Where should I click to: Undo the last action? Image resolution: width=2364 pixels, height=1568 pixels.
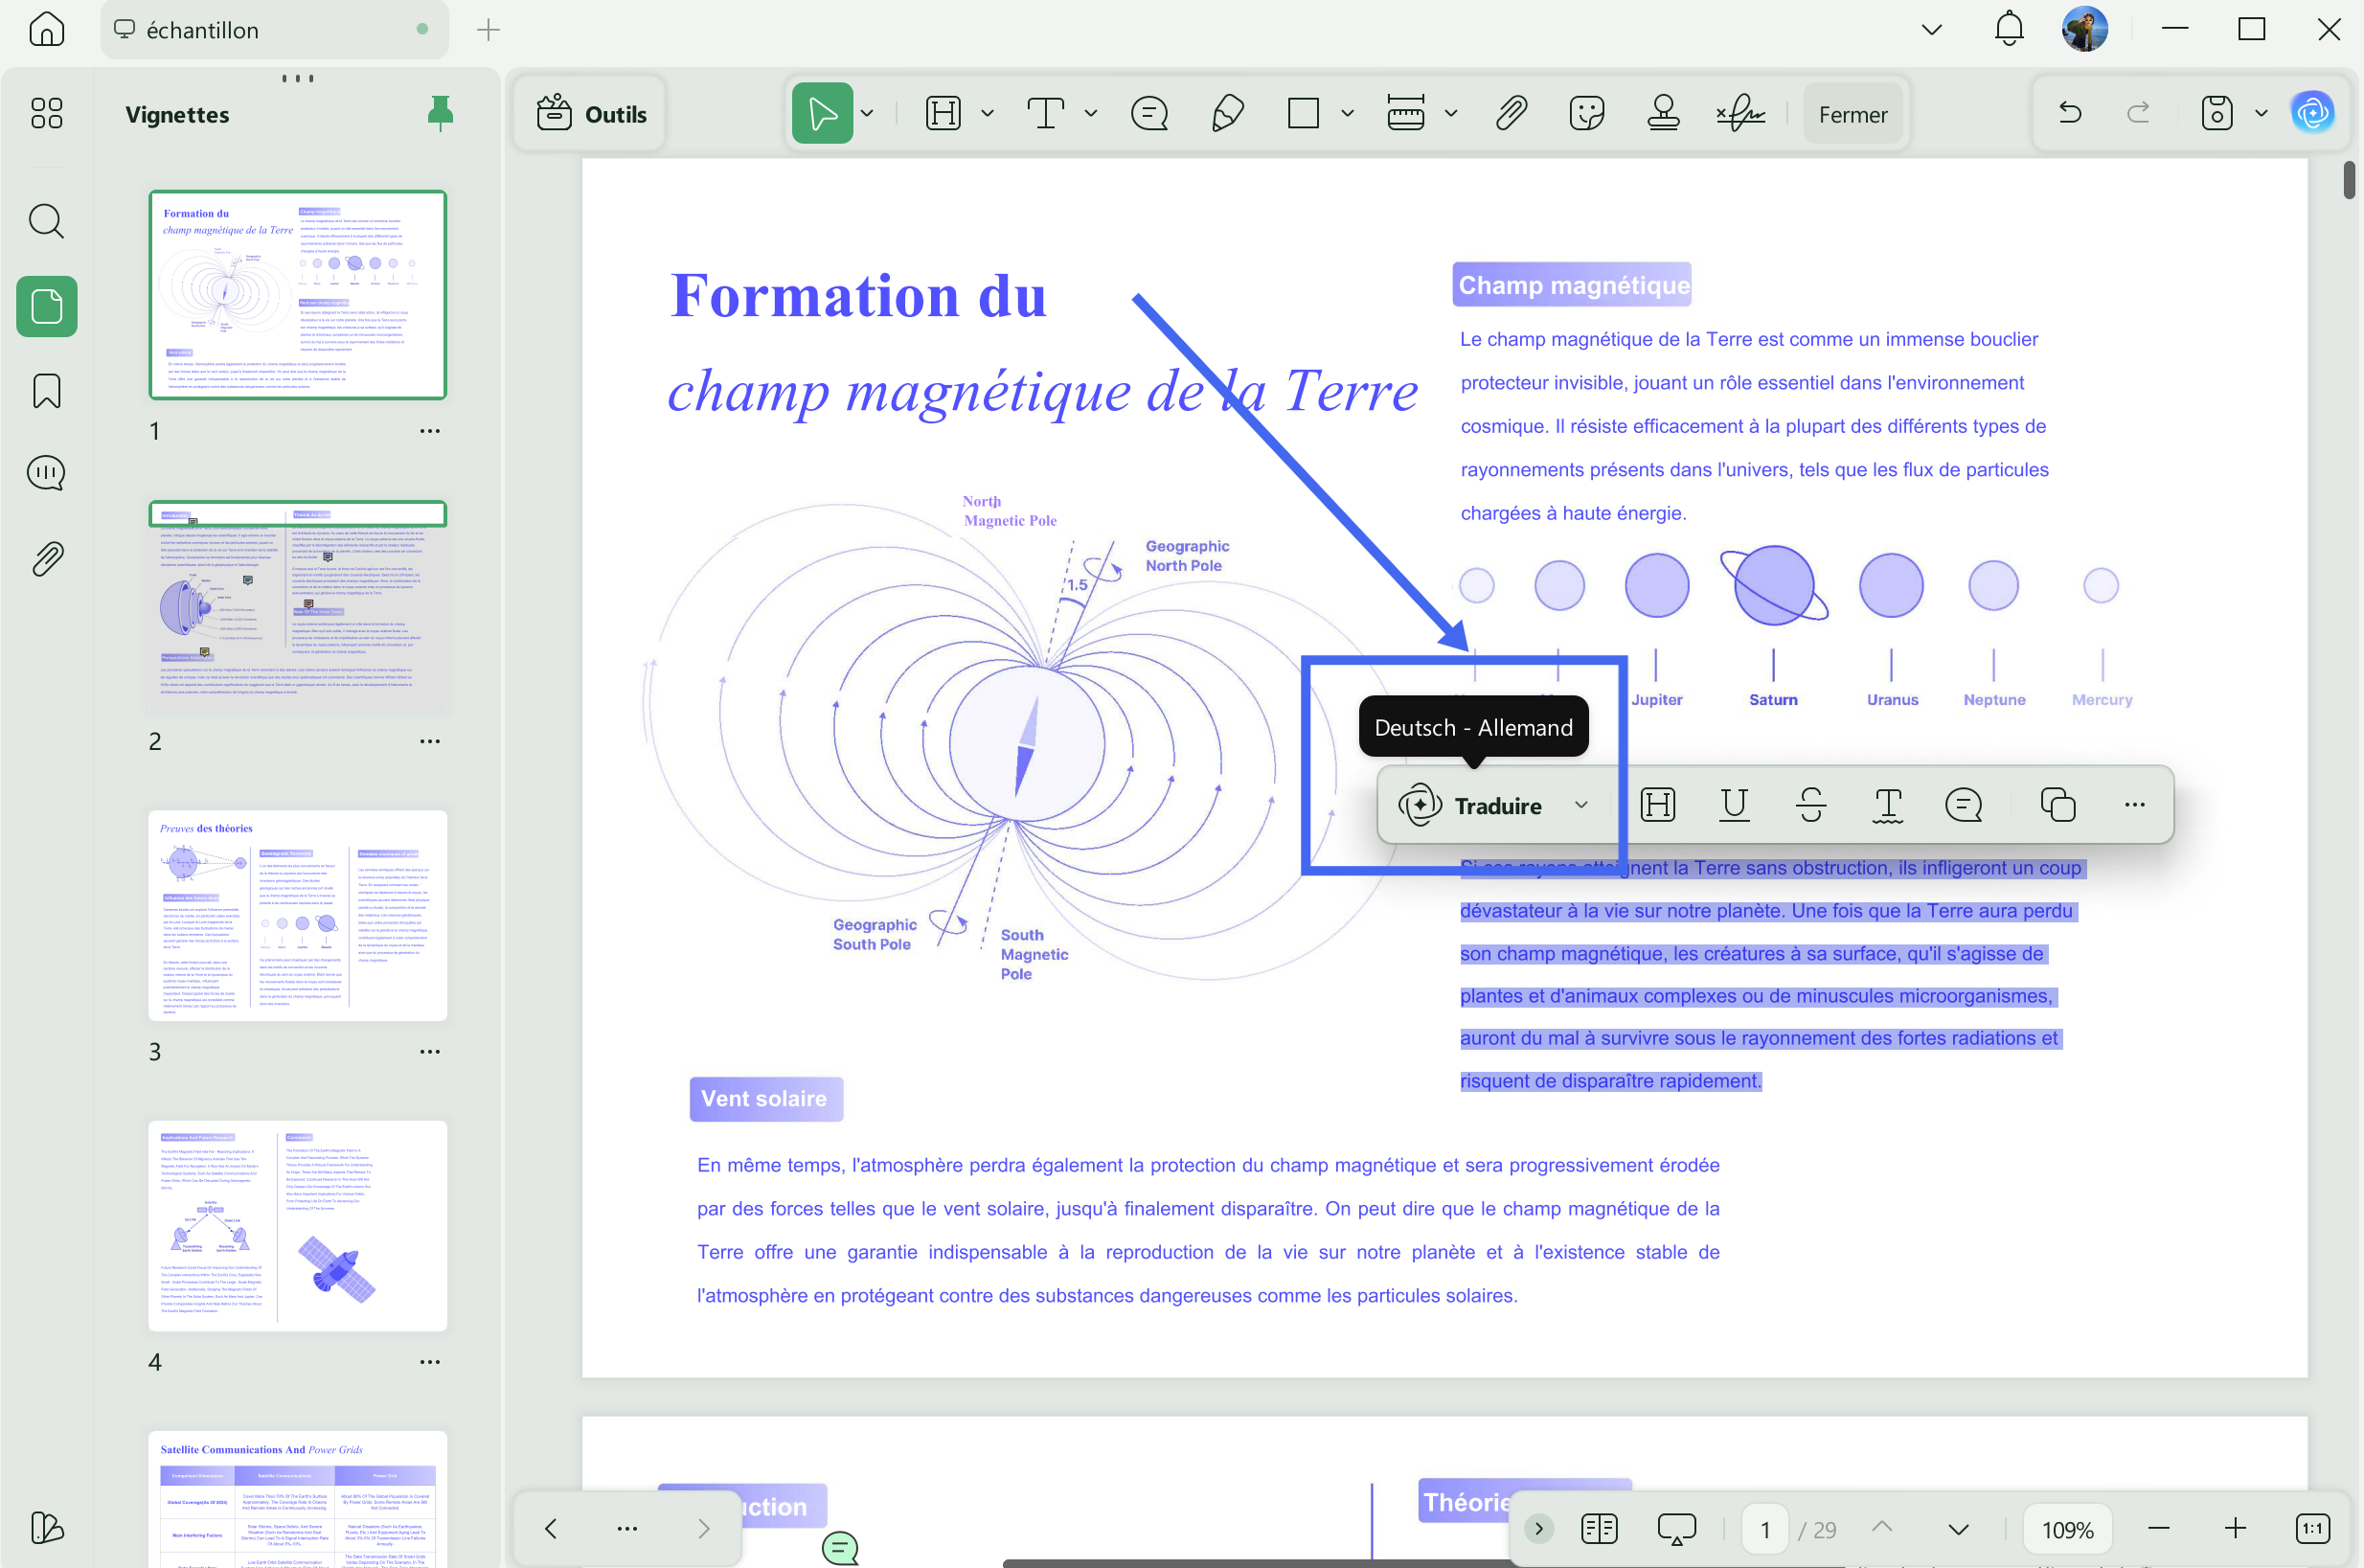[2070, 113]
